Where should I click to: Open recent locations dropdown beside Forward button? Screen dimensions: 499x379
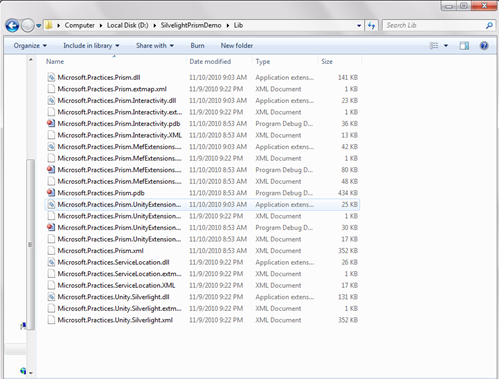pyautogui.click(x=39, y=26)
